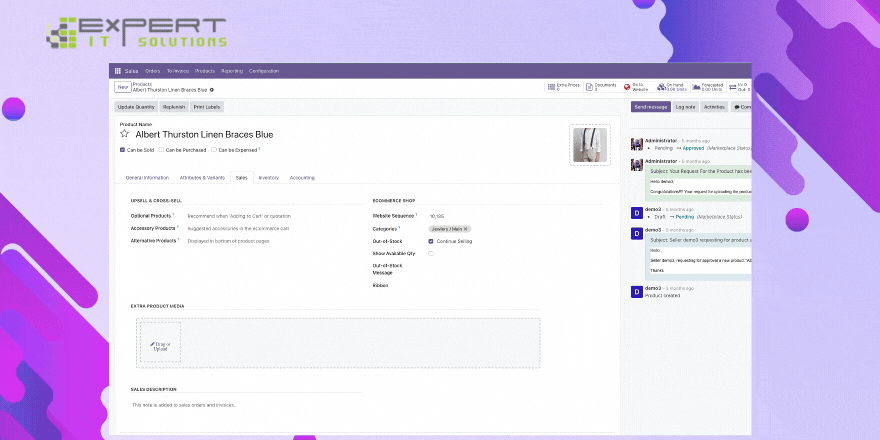Click the gear icon beside product breadcrumb
The width and height of the screenshot is (880, 440).
(212, 90)
